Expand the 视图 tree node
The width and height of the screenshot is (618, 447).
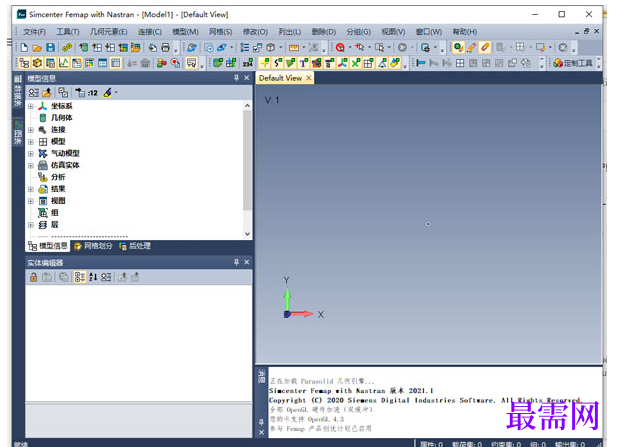31,201
